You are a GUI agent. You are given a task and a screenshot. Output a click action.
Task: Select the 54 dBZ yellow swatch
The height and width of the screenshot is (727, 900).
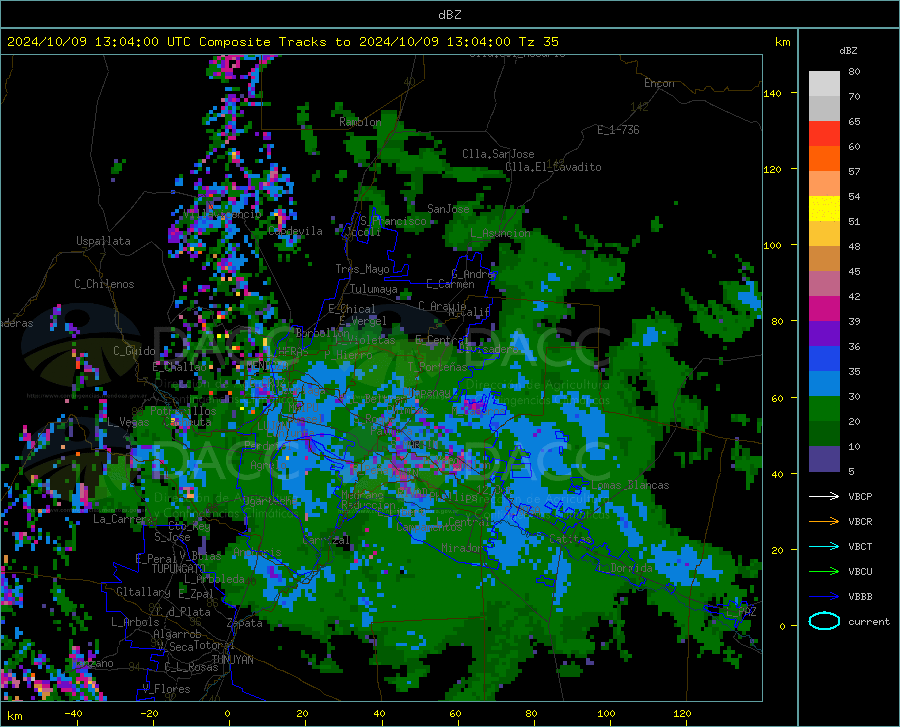point(824,209)
